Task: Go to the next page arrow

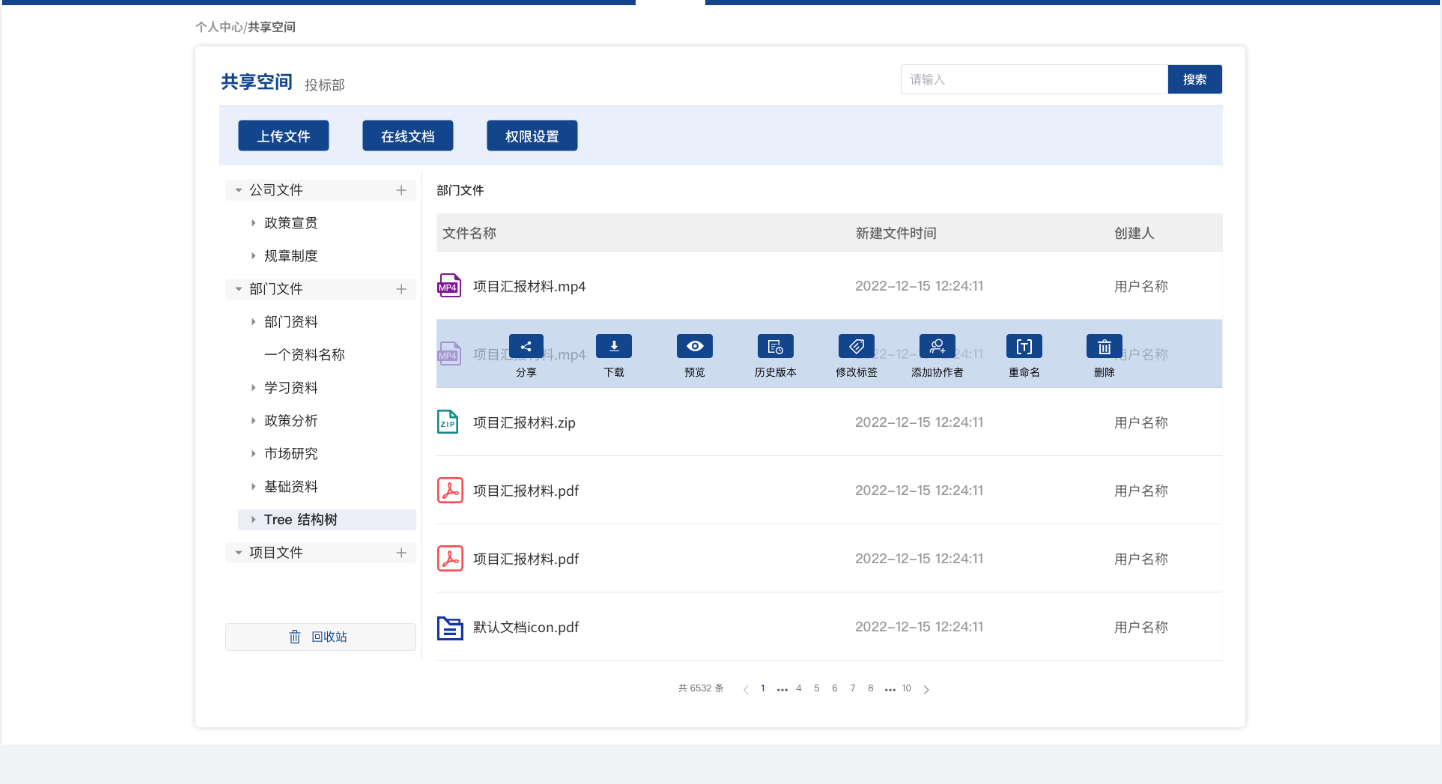Action: [926, 689]
